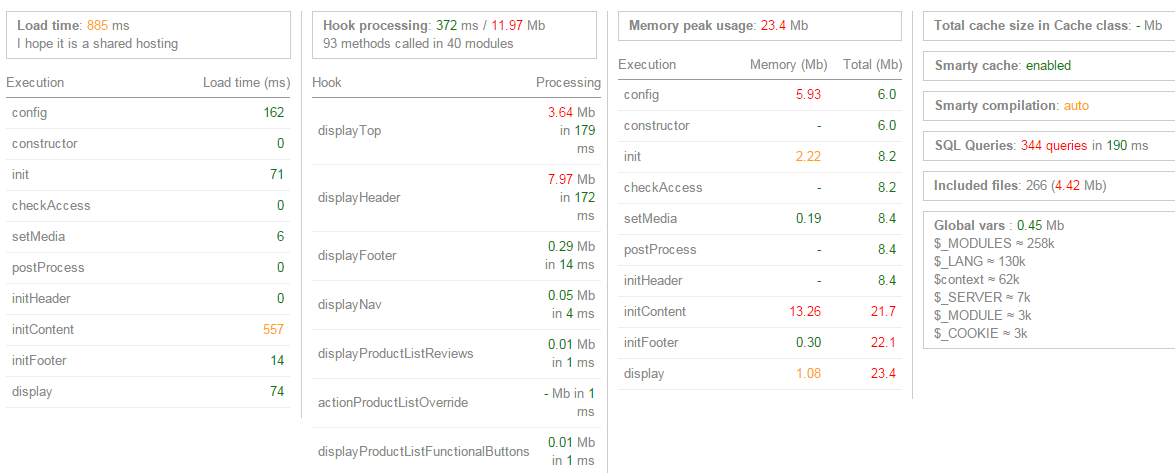Screen dimensions: 1175x473
Task: Click the Hook processing summary box
Action: point(455,34)
